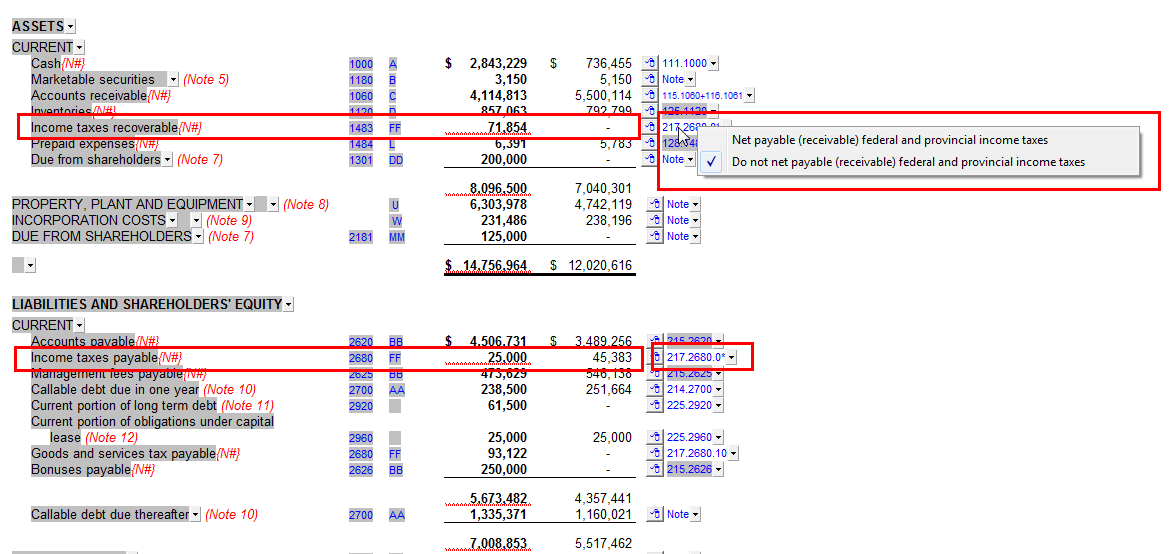This screenshot has width=1174, height=554.
Task: Click account number link 2920
Action: (x=361, y=406)
